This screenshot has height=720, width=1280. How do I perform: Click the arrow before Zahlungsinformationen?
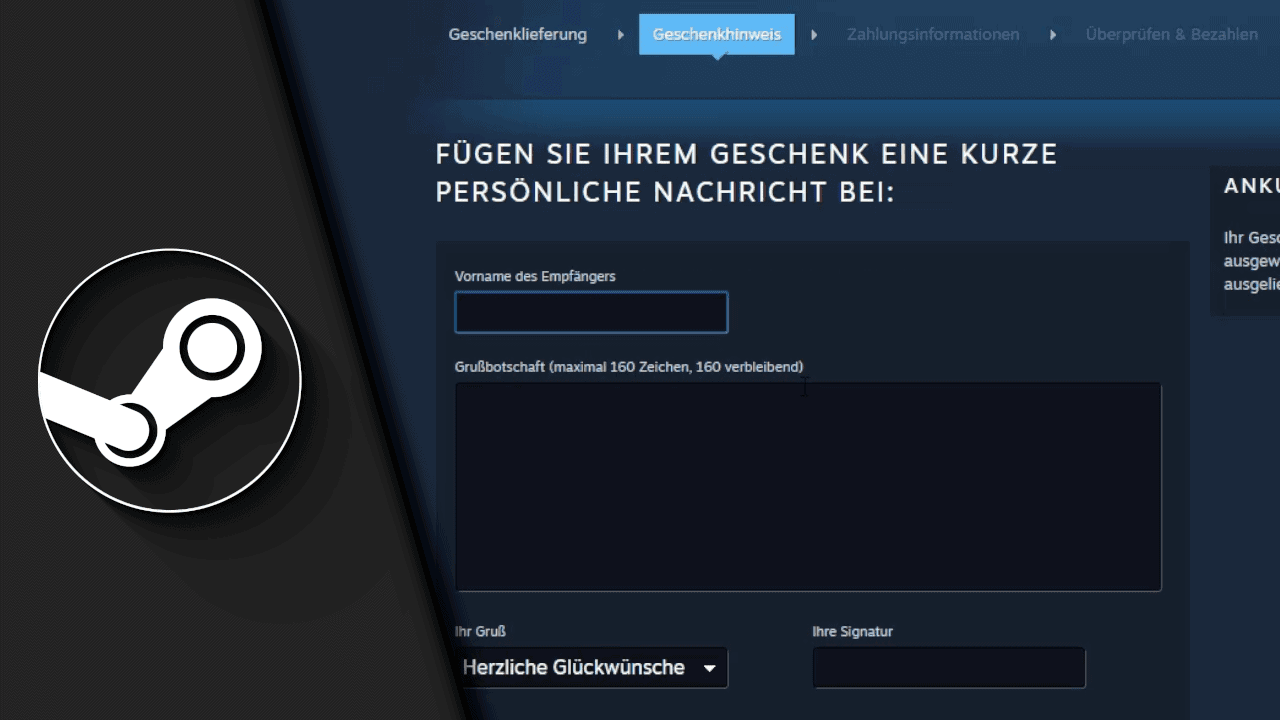814,35
